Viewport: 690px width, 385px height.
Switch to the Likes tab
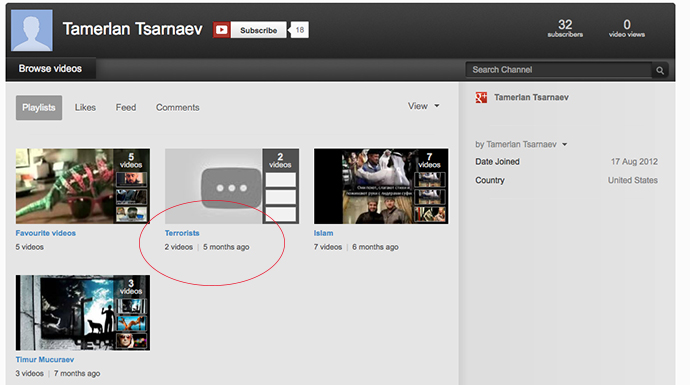click(85, 107)
